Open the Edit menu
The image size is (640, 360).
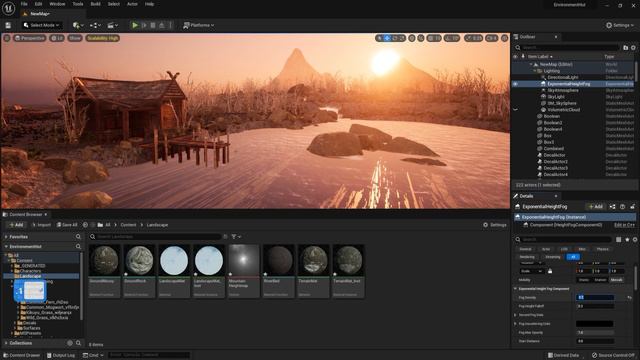coord(38,4)
